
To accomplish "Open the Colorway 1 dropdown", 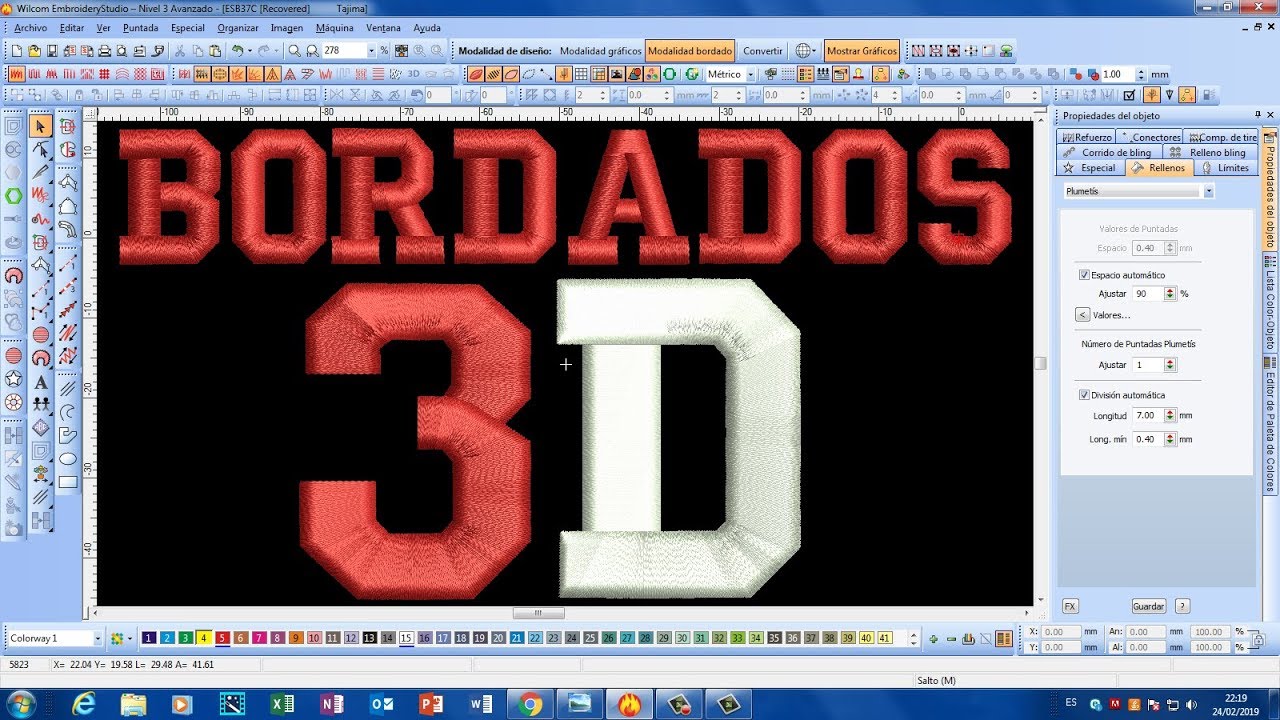I will coord(97,638).
